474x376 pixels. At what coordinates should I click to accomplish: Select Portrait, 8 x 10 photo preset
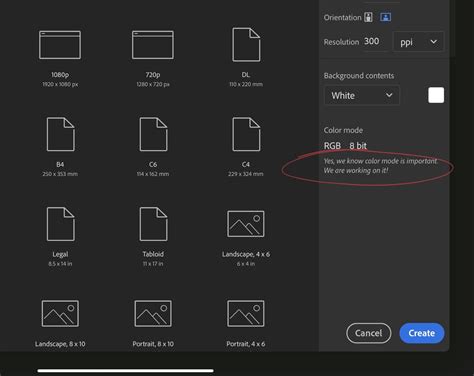point(153,313)
